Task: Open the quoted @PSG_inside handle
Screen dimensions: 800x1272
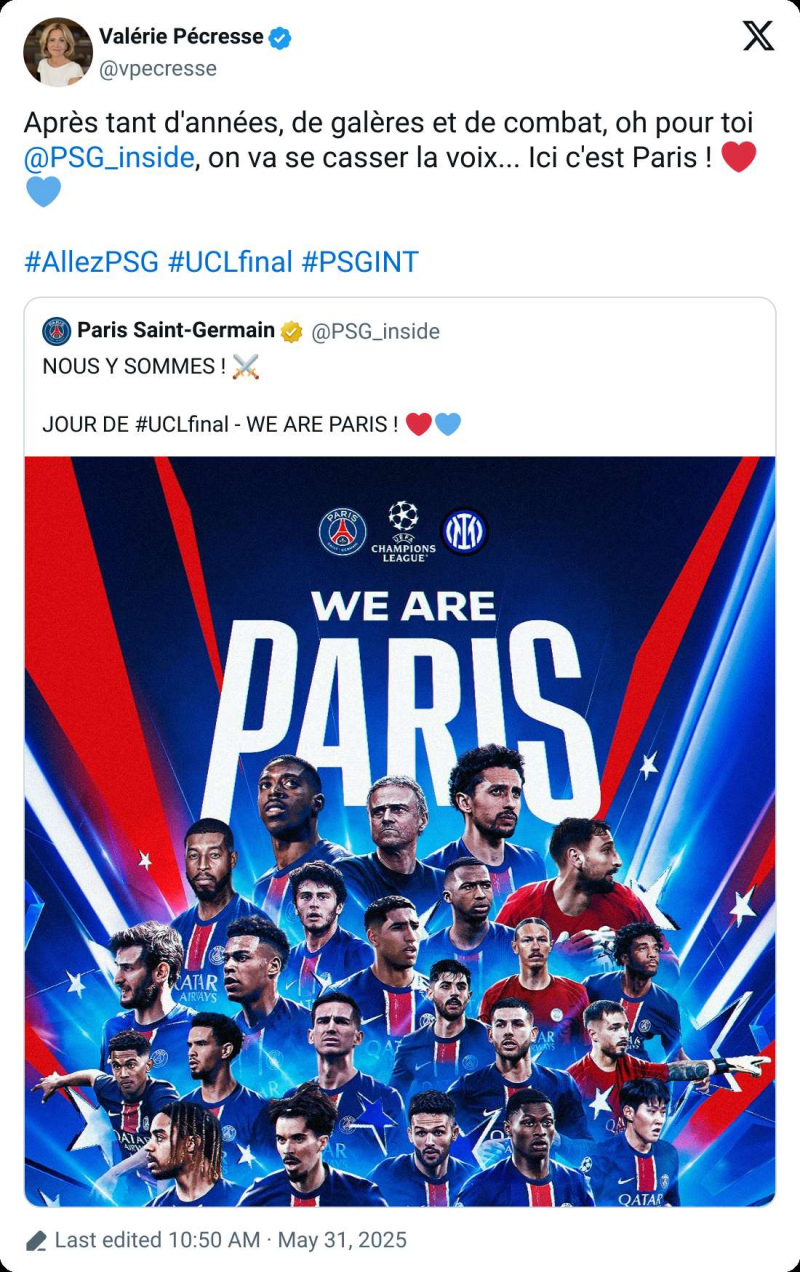Action: pyautogui.click(x=375, y=331)
